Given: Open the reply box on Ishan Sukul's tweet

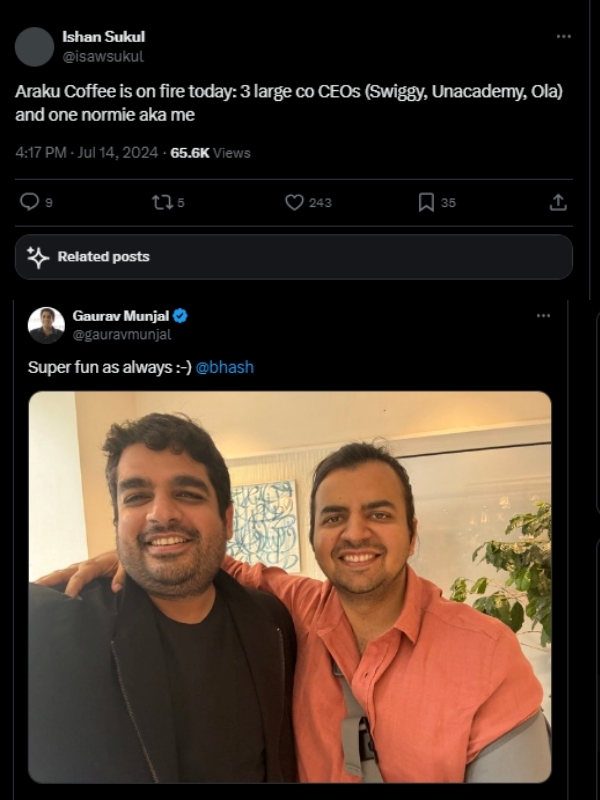Looking at the screenshot, I should click(31, 203).
